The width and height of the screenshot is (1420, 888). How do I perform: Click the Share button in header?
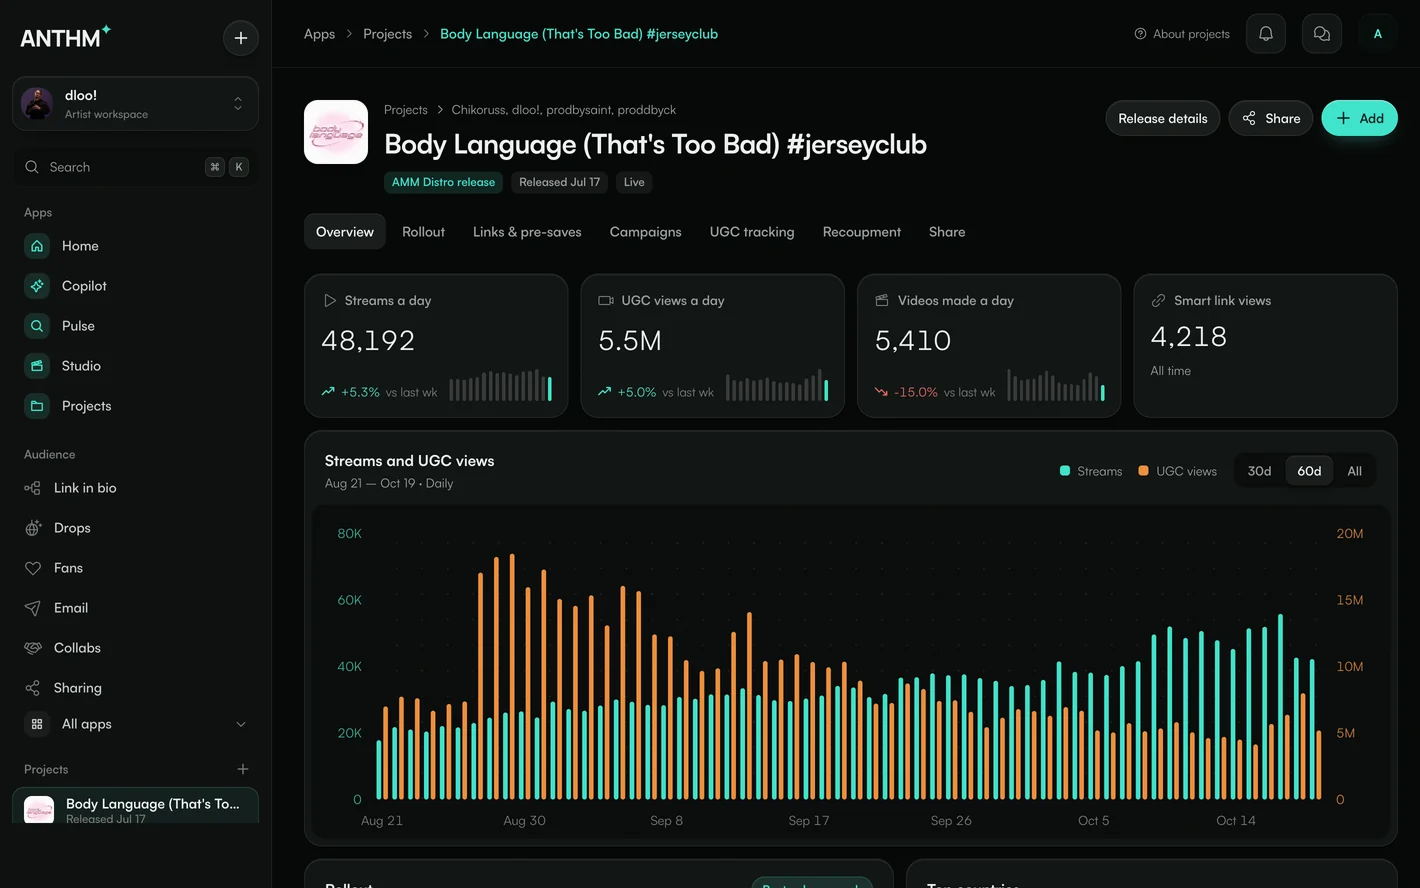1271,118
